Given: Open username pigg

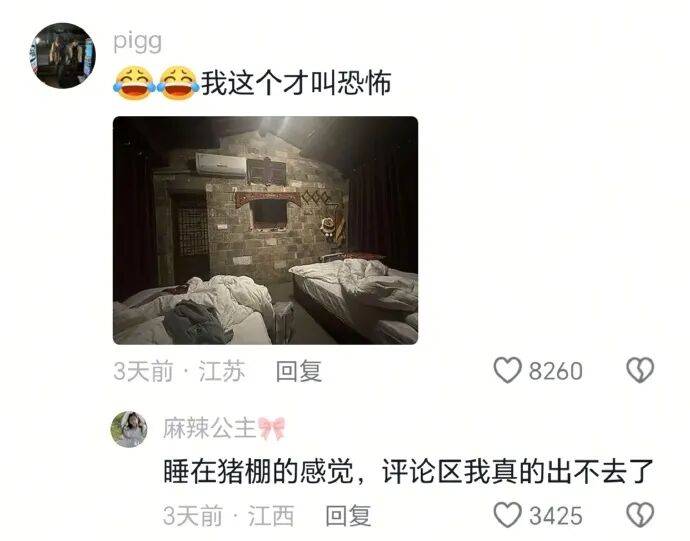Looking at the screenshot, I should coord(137,43).
